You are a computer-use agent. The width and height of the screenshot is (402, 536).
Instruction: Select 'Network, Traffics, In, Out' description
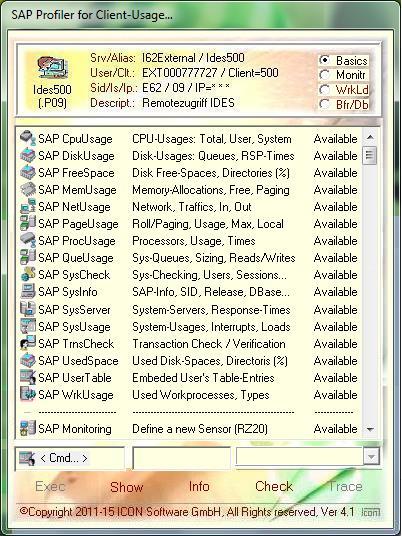tap(192, 207)
